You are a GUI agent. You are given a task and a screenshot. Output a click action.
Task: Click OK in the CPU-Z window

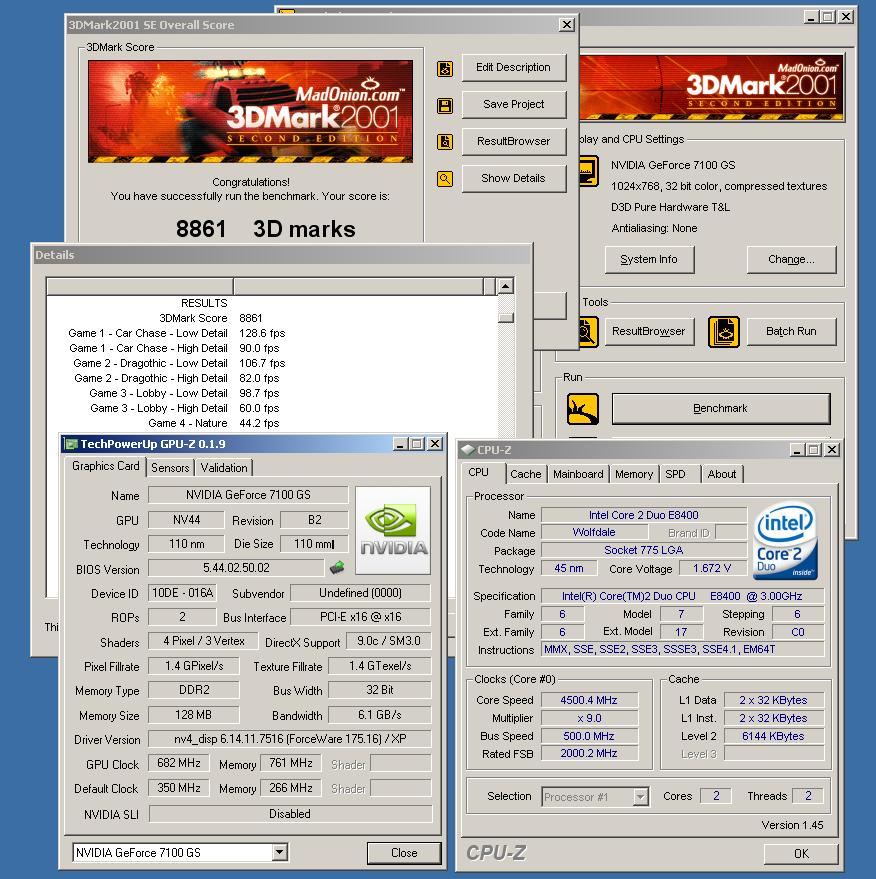pos(801,854)
